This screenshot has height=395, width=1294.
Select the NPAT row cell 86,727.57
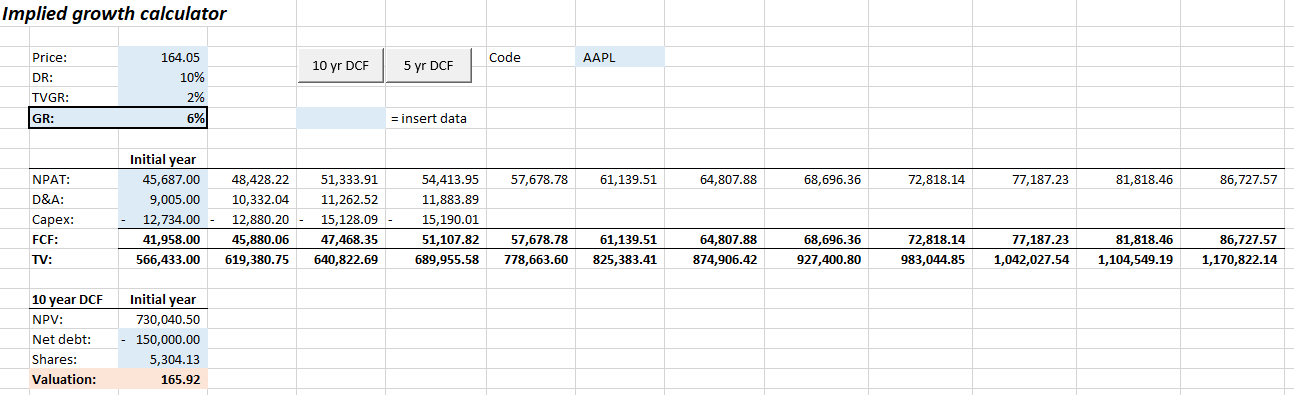[x=1233, y=180]
